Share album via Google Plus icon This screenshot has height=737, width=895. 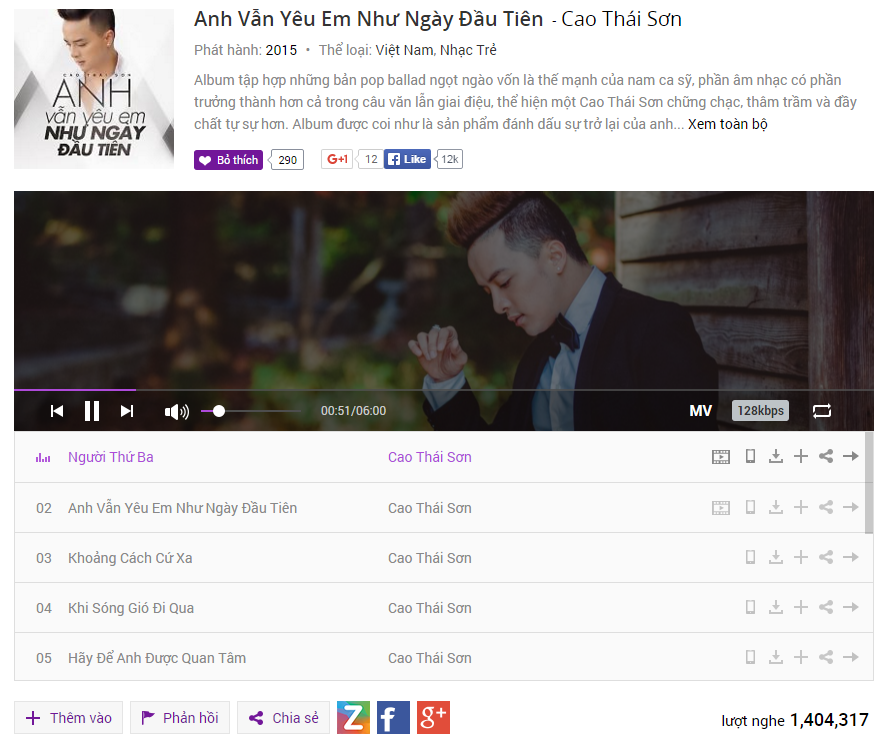(433, 718)
